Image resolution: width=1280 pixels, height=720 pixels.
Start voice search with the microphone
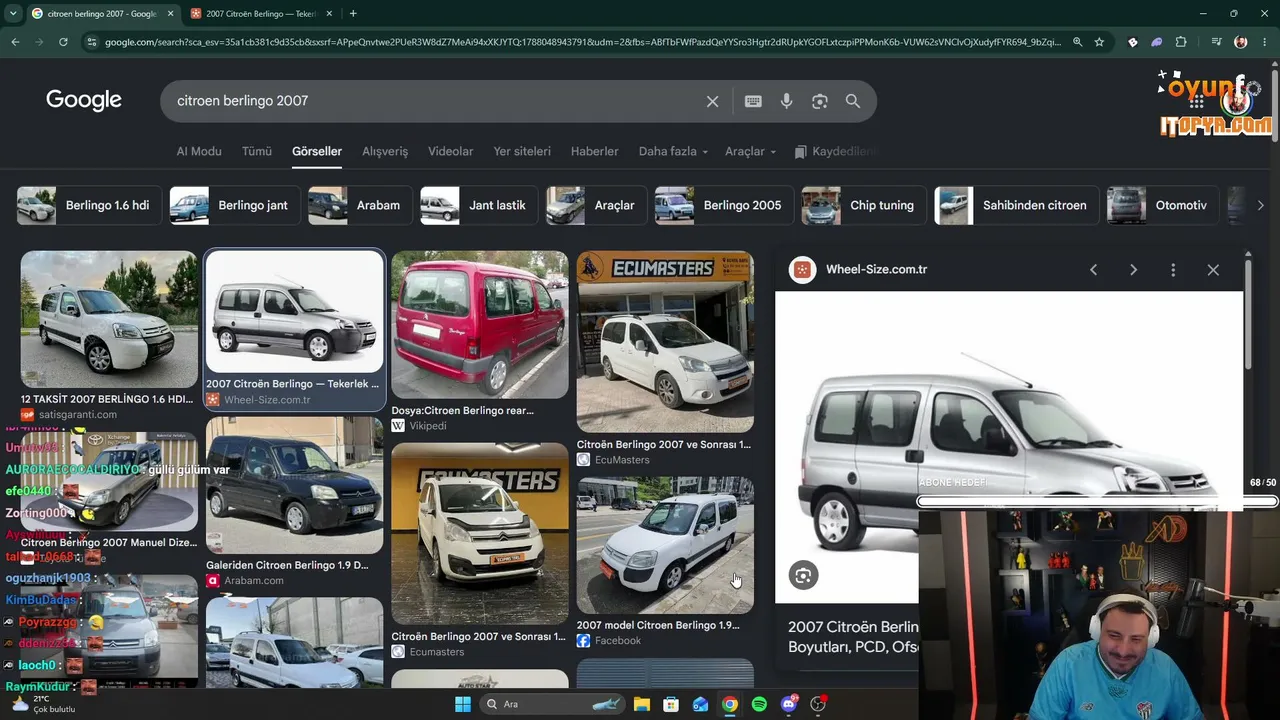point(786,101)
